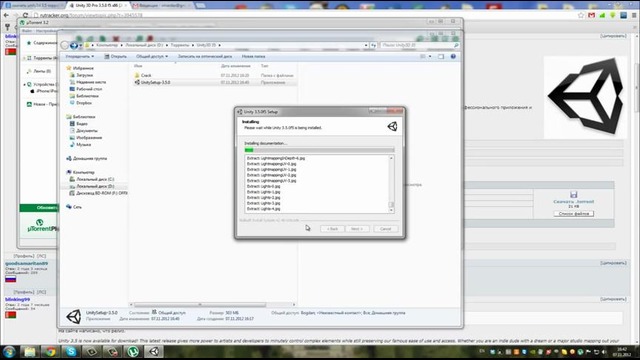Click scroll-down arrow of the extraction log list

point(391,210)
